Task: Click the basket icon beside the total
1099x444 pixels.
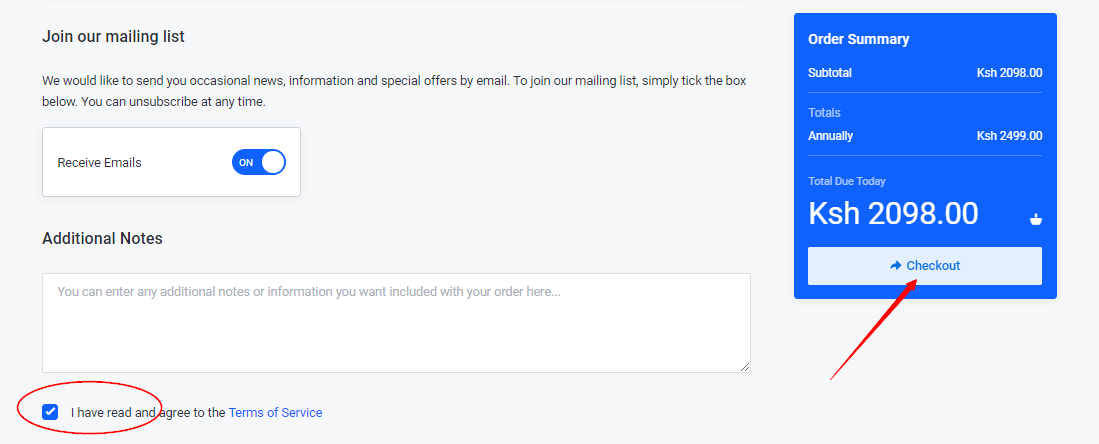Action: pos(1036,219)
